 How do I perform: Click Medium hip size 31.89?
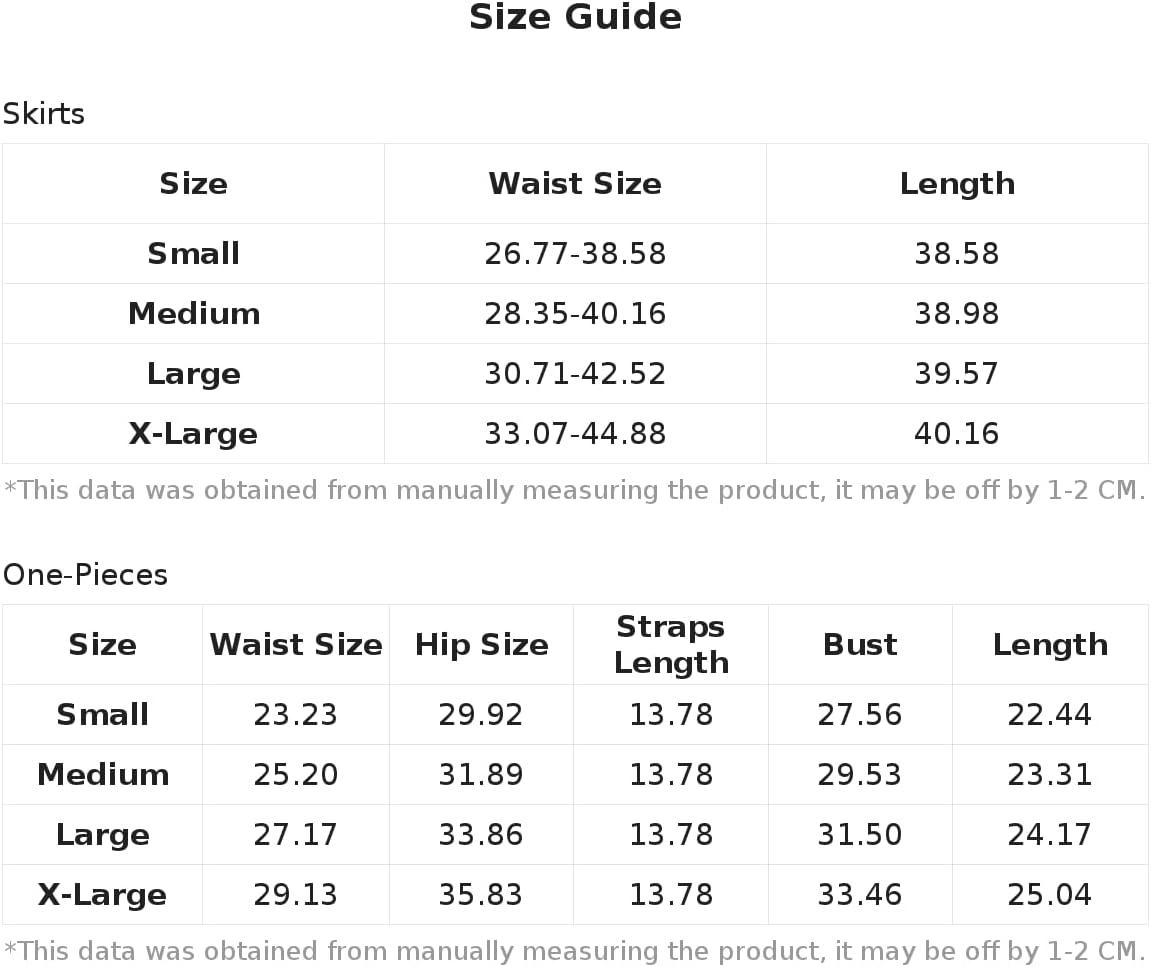click(x=481, y=775)
